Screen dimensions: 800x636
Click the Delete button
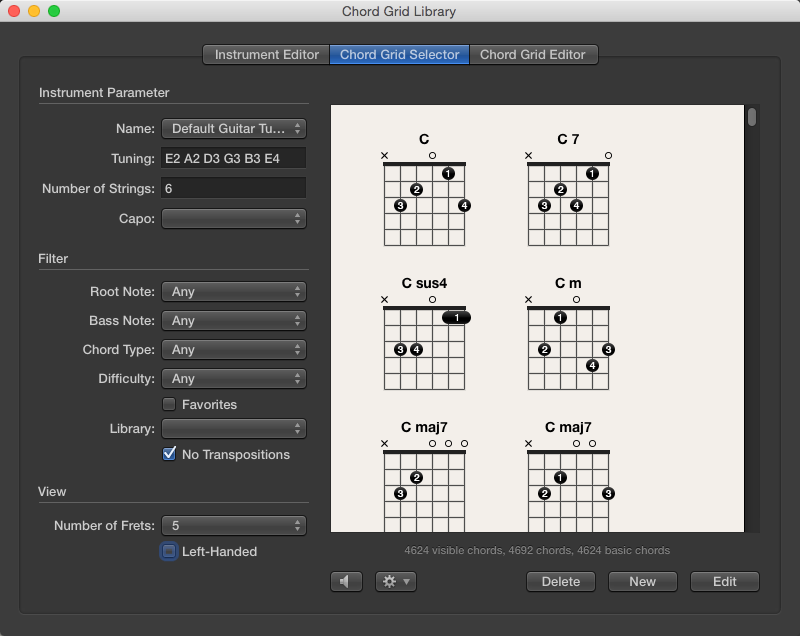561,581
